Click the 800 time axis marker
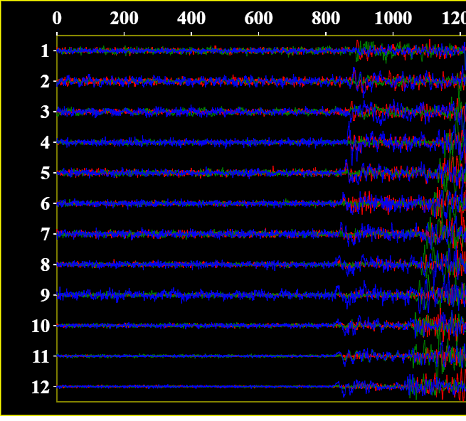 pyautogui.click(x=326, y=18)
